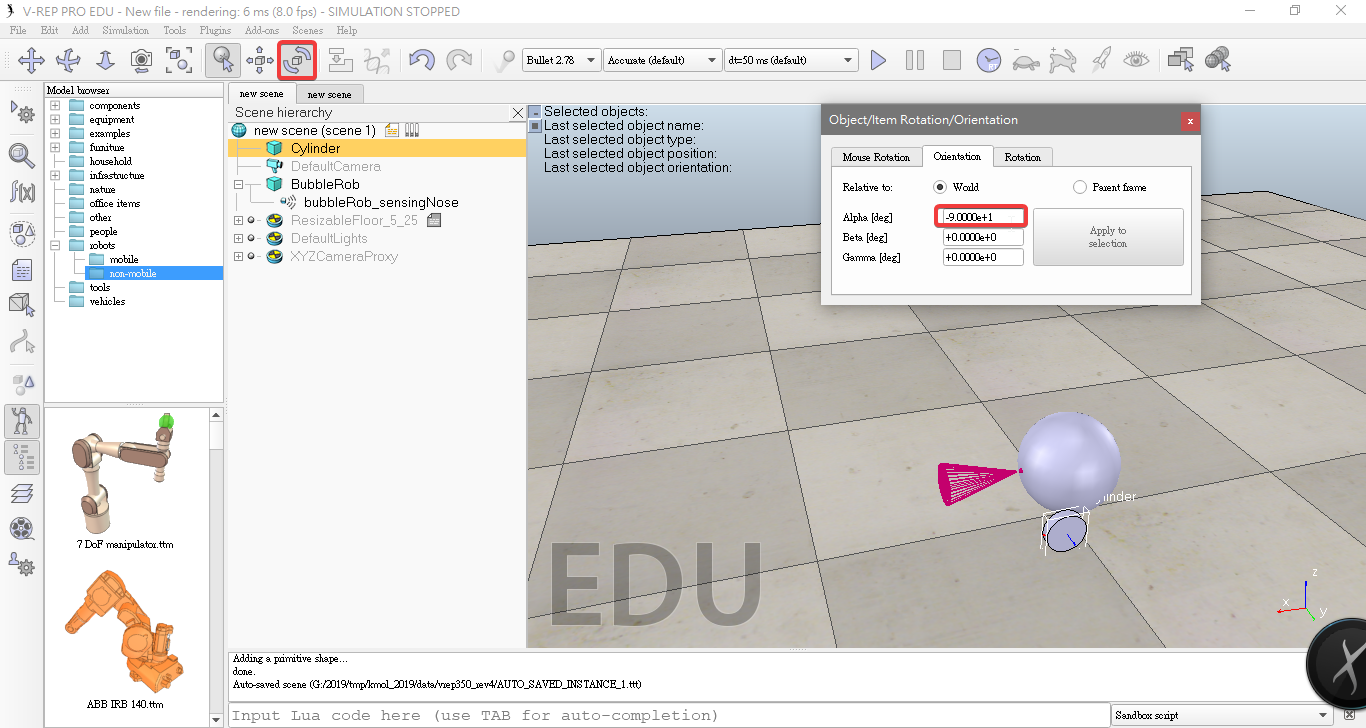1366x728 pixels.
Task: Select the camera shift/zoom tool
Action: click(105, 60)
